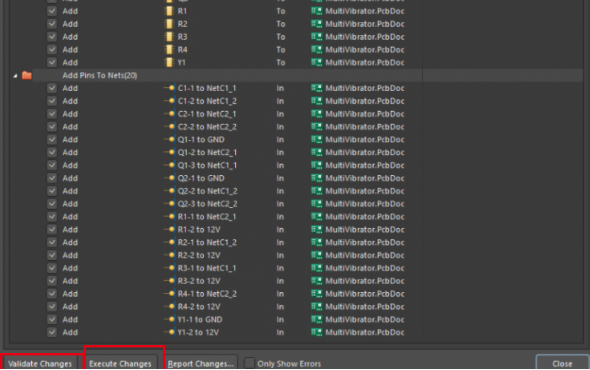Viewport: 590px width, 370px height.
Task: Select the R4-1 to NetC2_2 entry
Action: [207, 294]
